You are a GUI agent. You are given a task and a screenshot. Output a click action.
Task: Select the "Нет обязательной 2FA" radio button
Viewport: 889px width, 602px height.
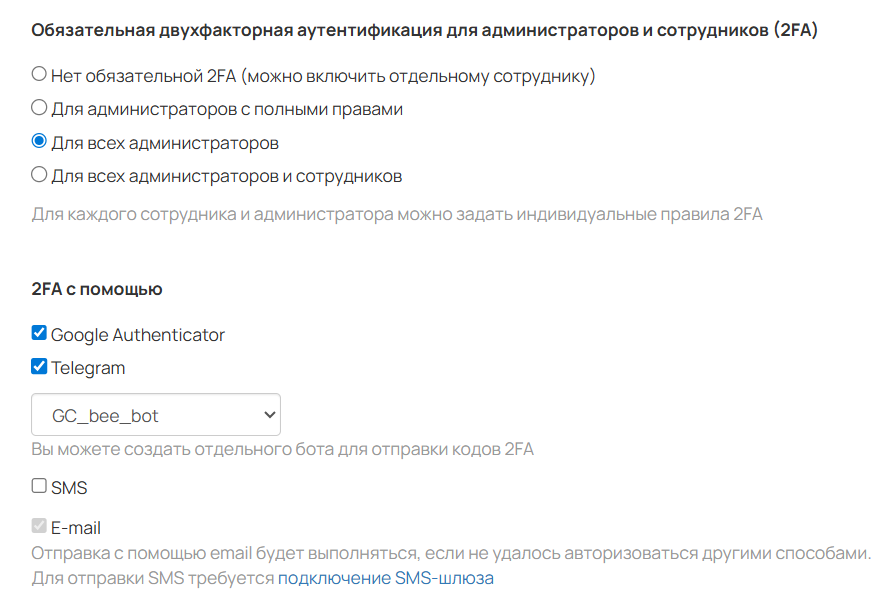(39, 74)
